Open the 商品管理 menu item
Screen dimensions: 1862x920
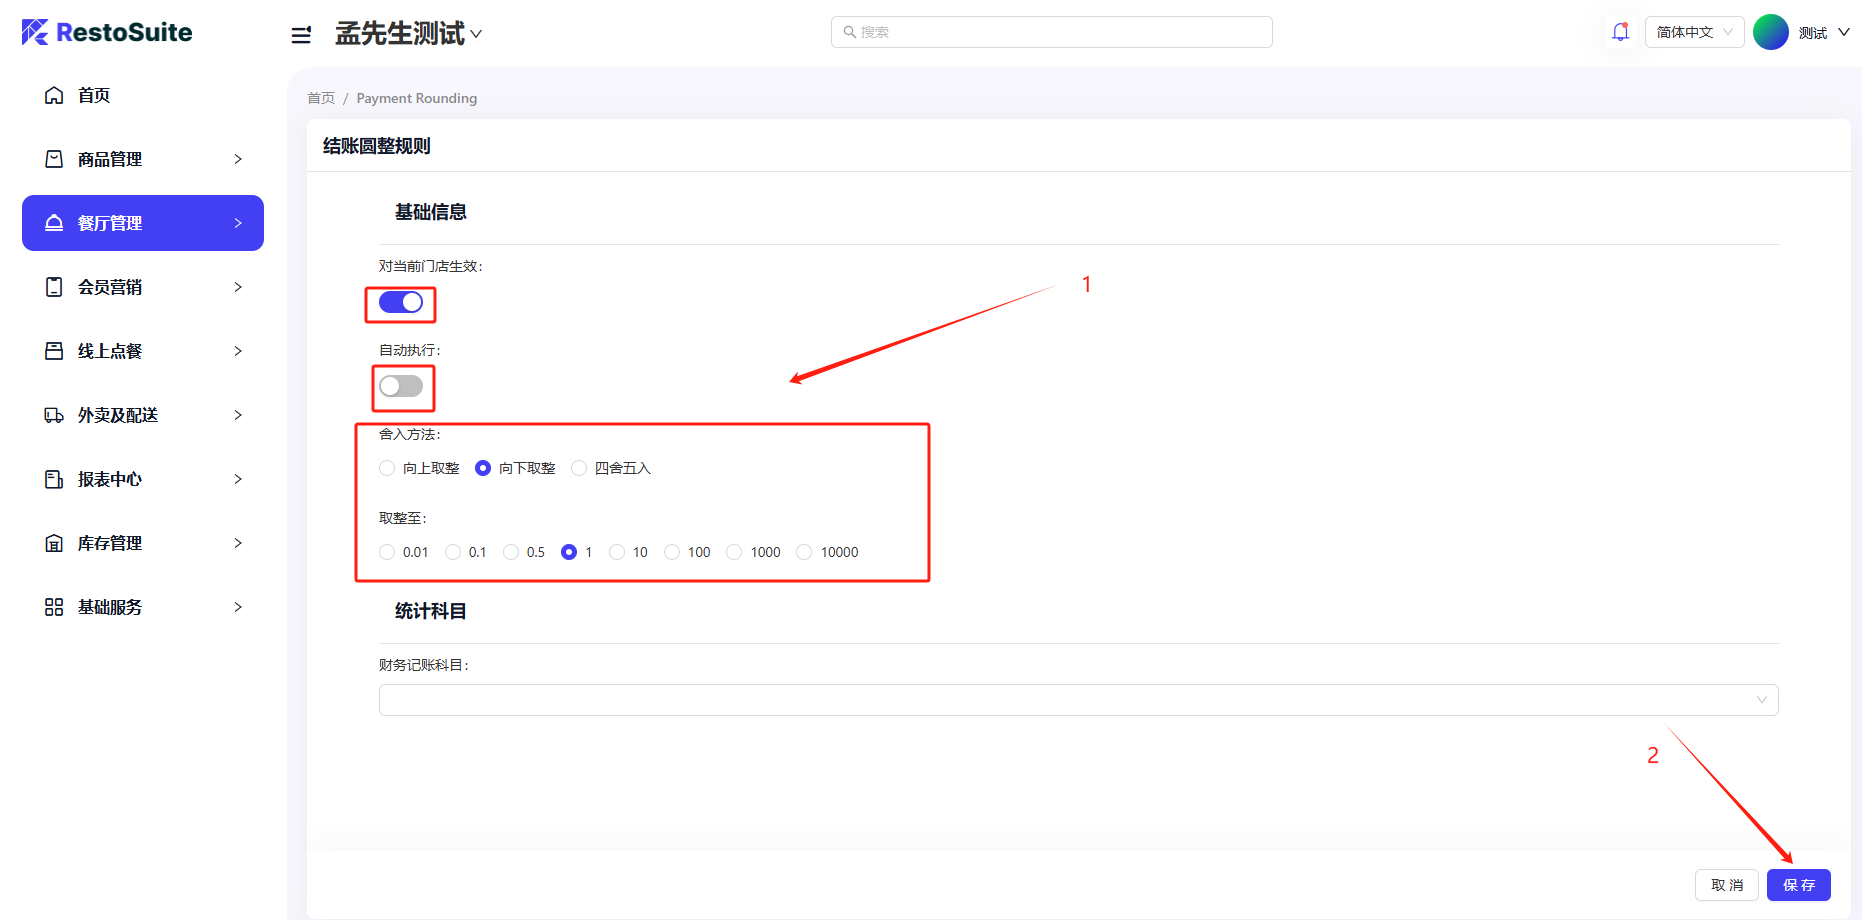point(143,159)
